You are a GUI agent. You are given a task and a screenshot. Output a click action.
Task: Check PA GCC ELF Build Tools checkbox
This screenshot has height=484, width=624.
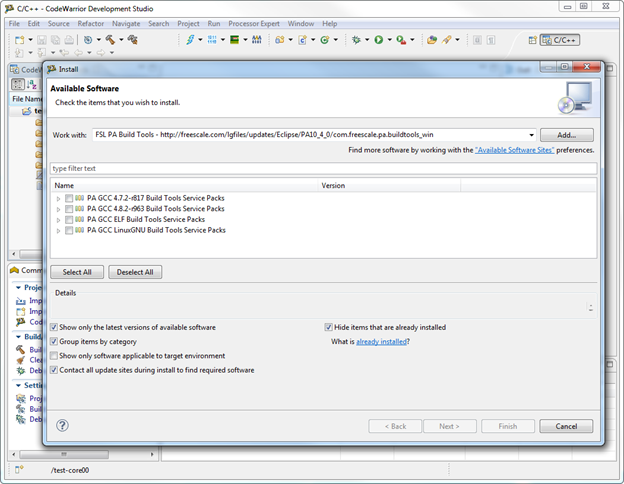click(x=69, y=220)
